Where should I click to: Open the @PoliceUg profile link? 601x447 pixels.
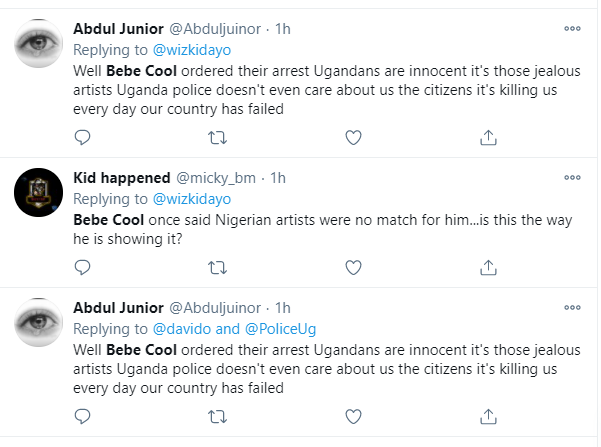pos(264,328)
